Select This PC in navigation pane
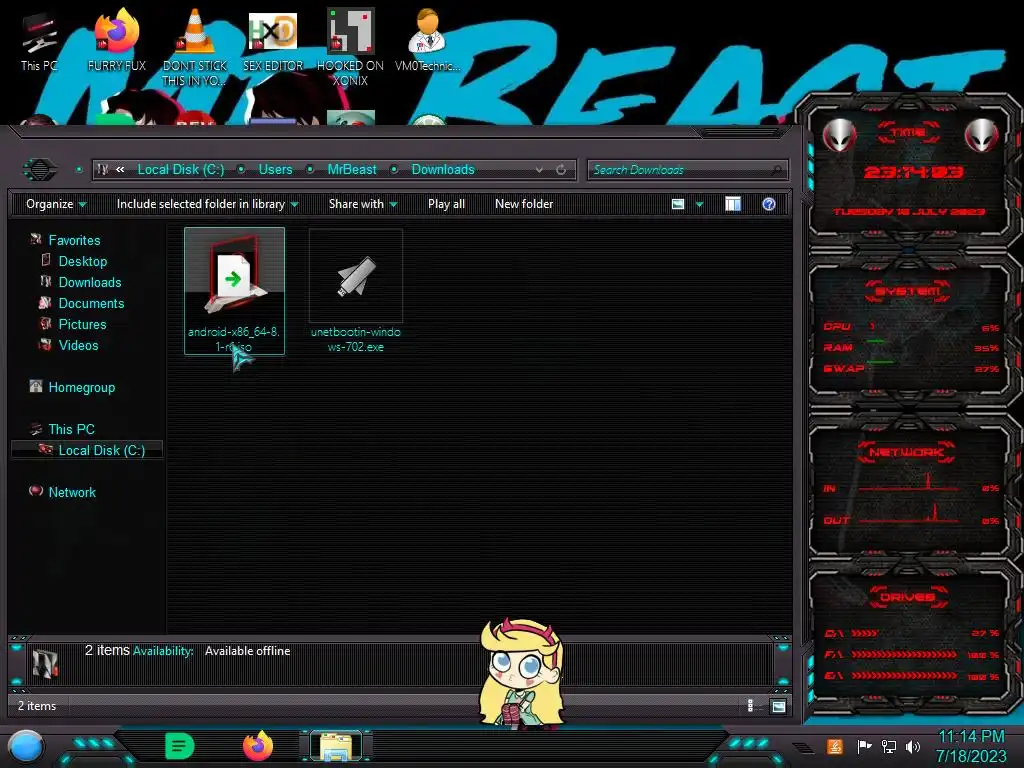Image resolution: width=1024 pixels, height=768 pixels. [x=71, y=429]
